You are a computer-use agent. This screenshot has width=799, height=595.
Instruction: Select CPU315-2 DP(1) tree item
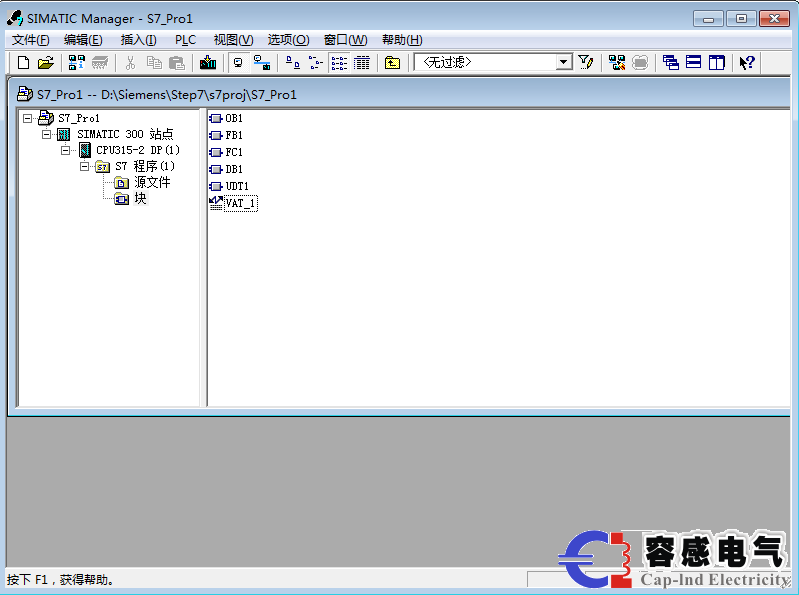[x=138, y=150]
